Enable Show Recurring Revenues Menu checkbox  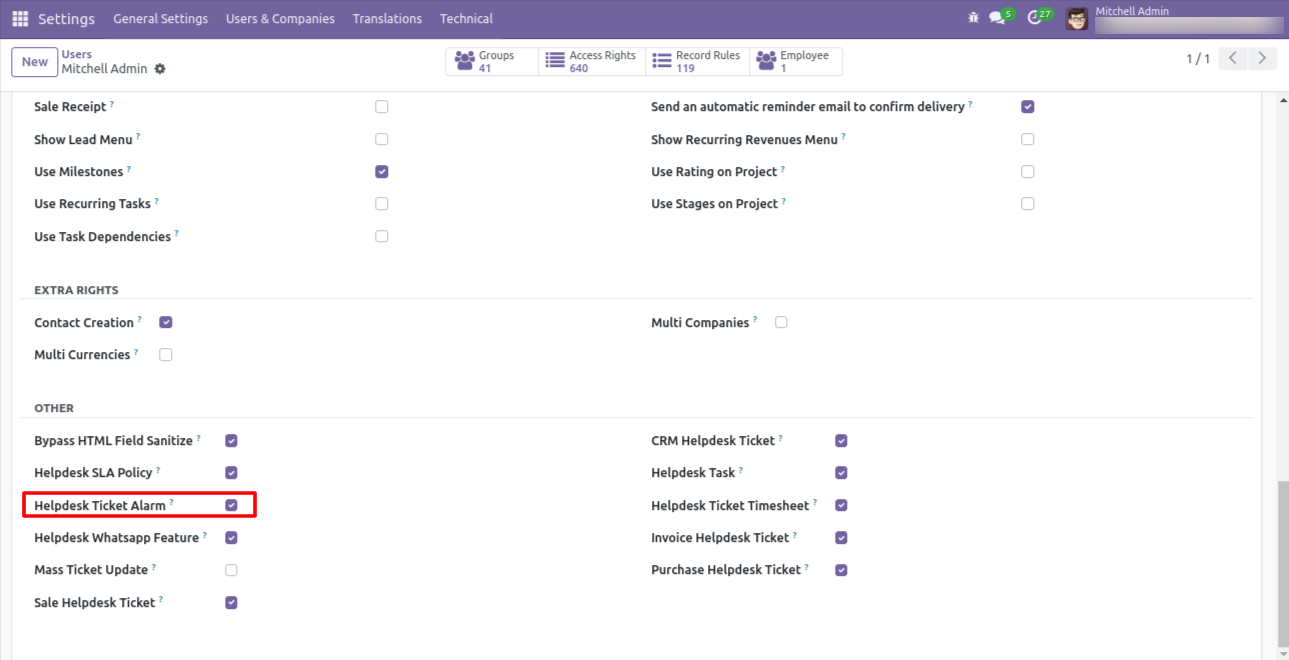click(x=1028, y=139)
